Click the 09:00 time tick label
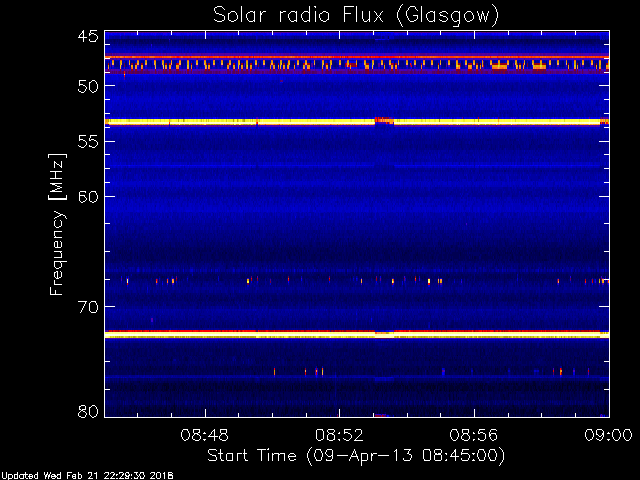 coord(608,435)
